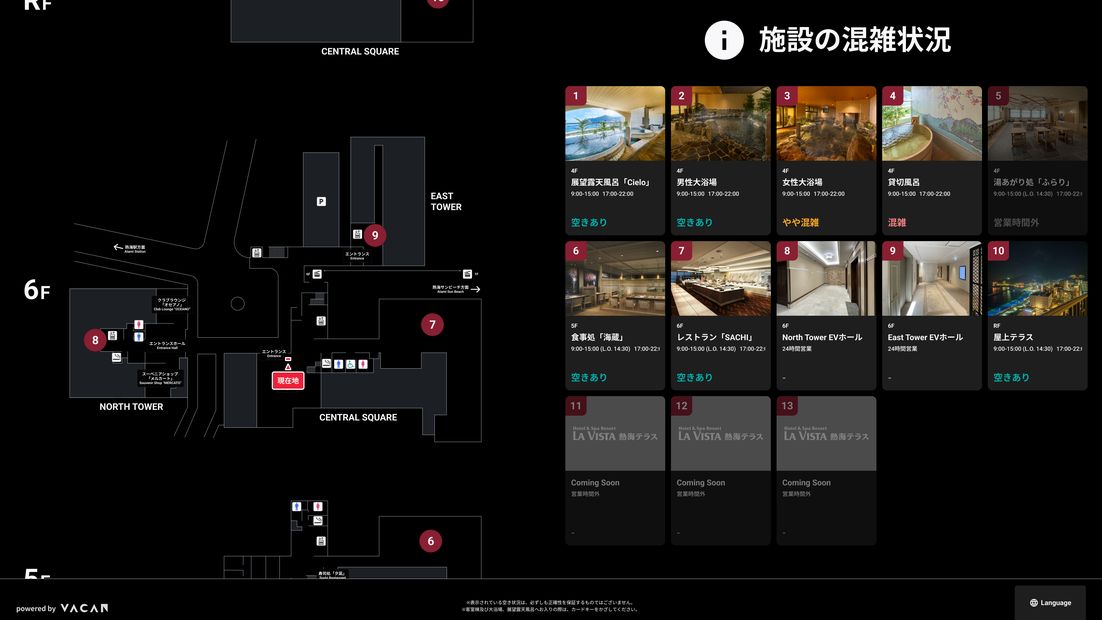This screenshot has height=620, width=1102.
Task: Select the Coming Soon card numbered 12
Action: (x=720, y=470)
